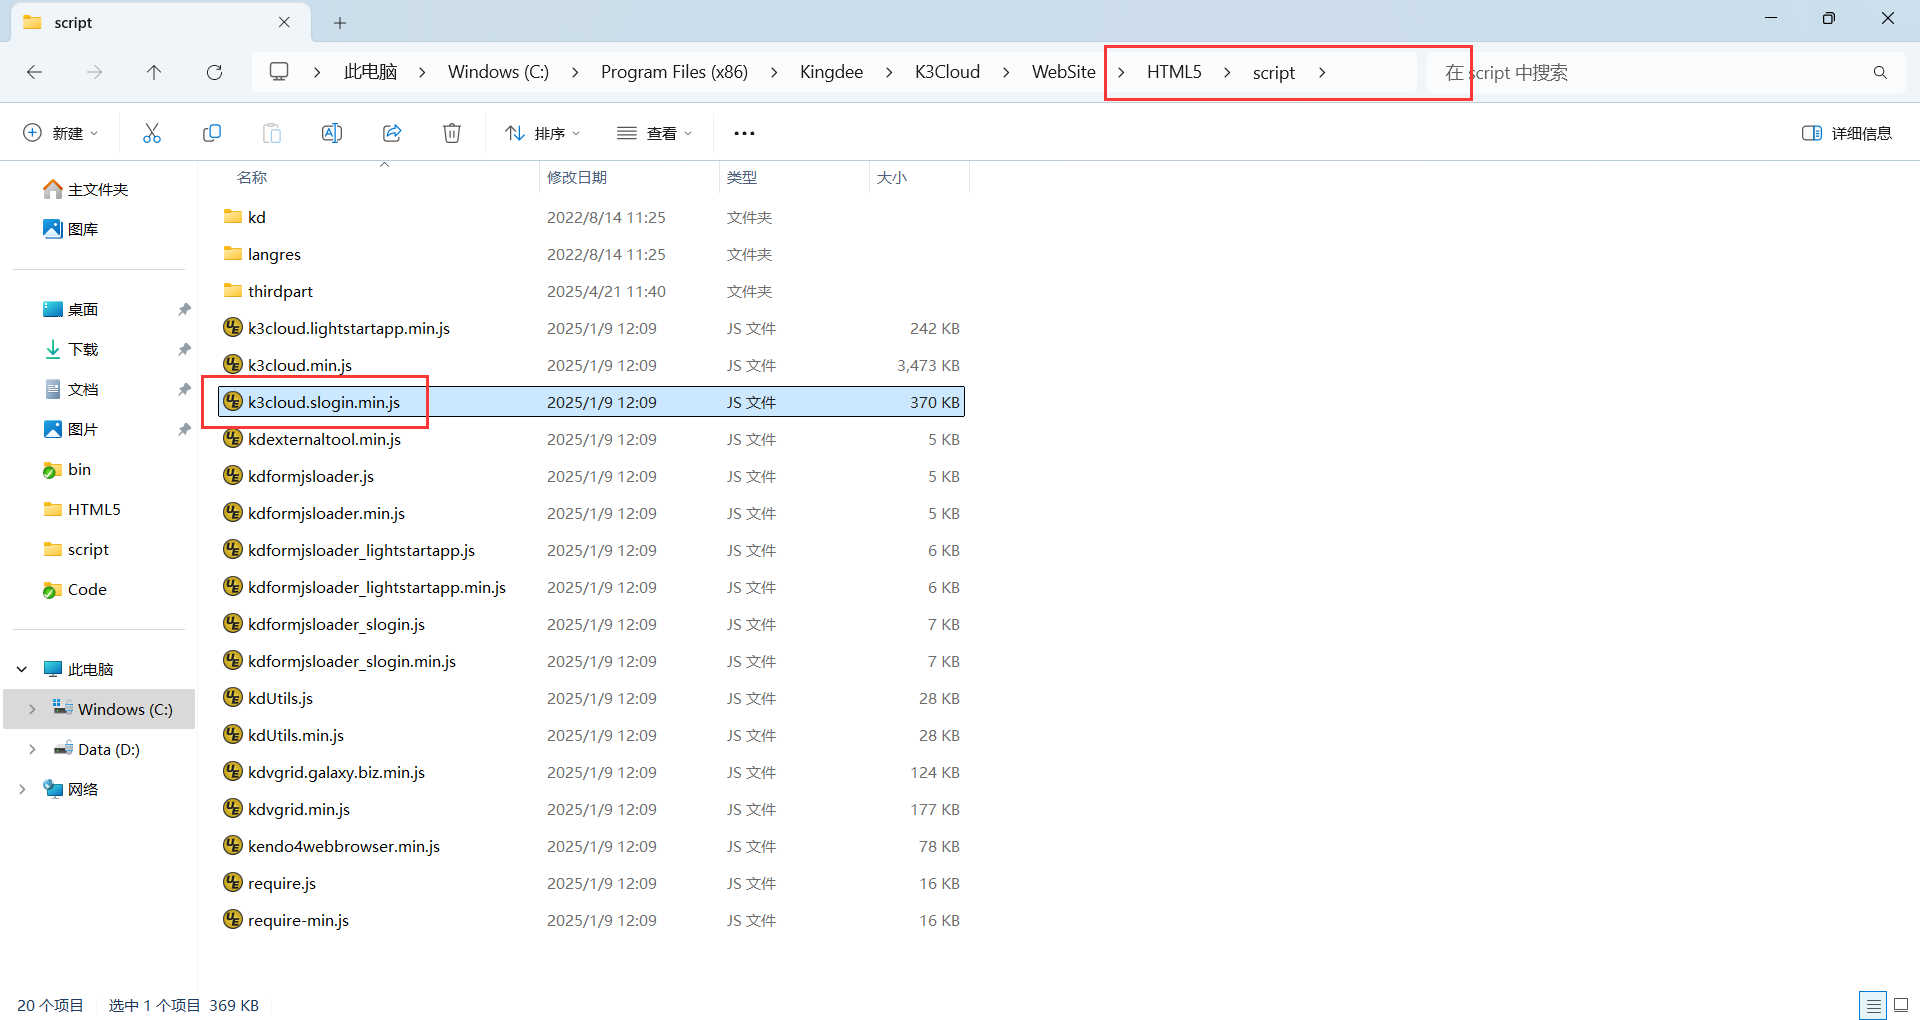
Task: Click the PC monitor icon in address bar
Action: (x=279, y=72)
